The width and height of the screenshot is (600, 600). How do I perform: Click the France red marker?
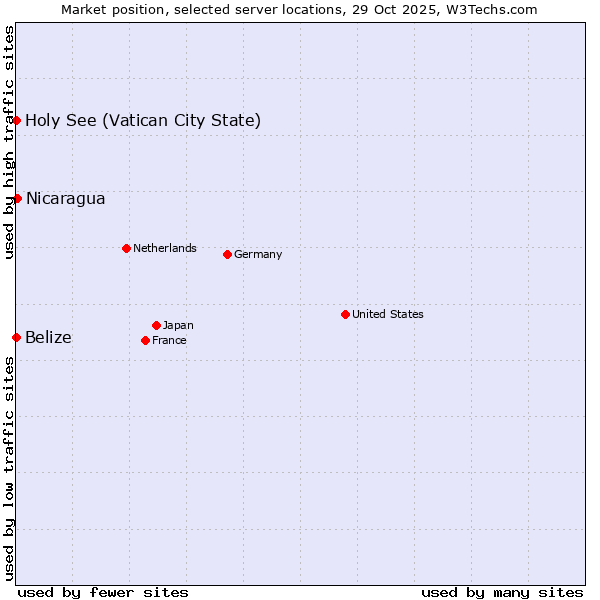click(x=146, y=340)
